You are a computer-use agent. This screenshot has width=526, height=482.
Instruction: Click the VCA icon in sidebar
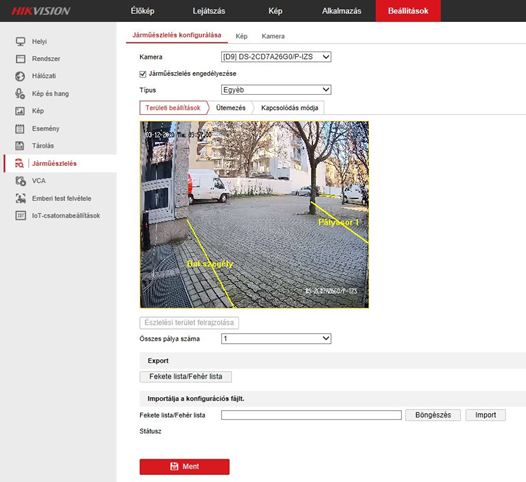coord(20,181)
